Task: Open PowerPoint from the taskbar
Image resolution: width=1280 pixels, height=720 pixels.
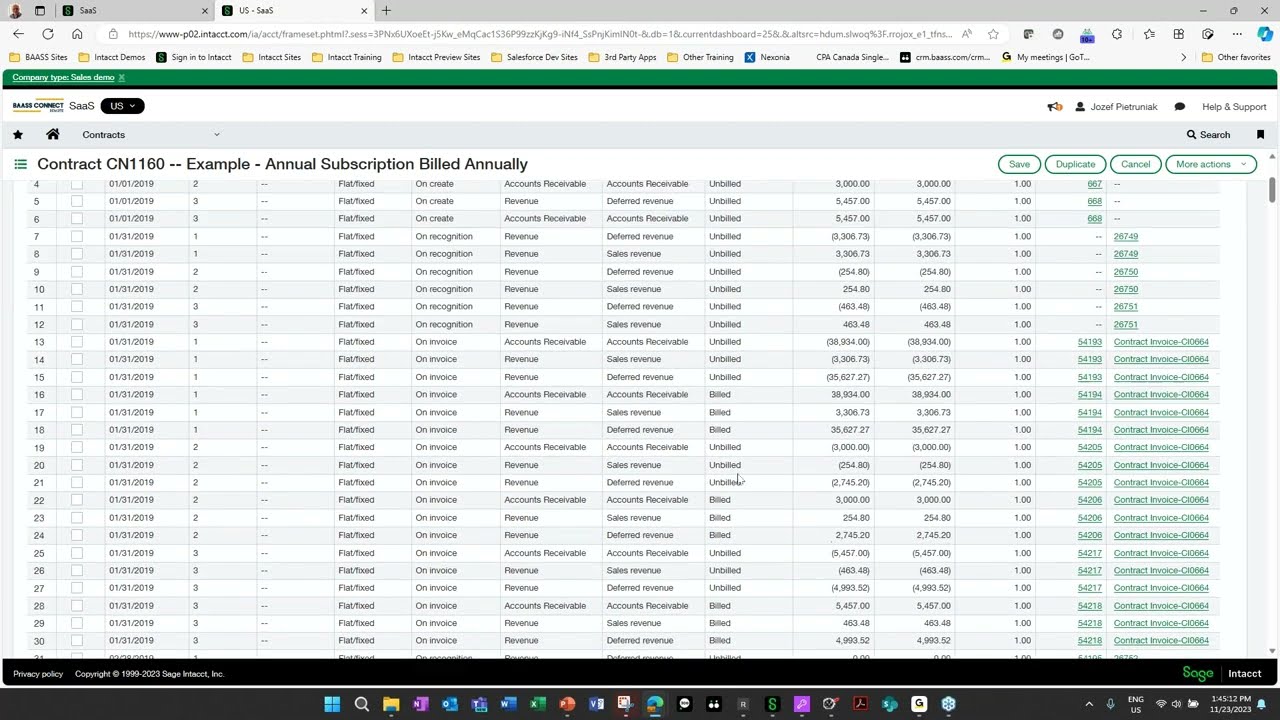Action: [567, 704]
